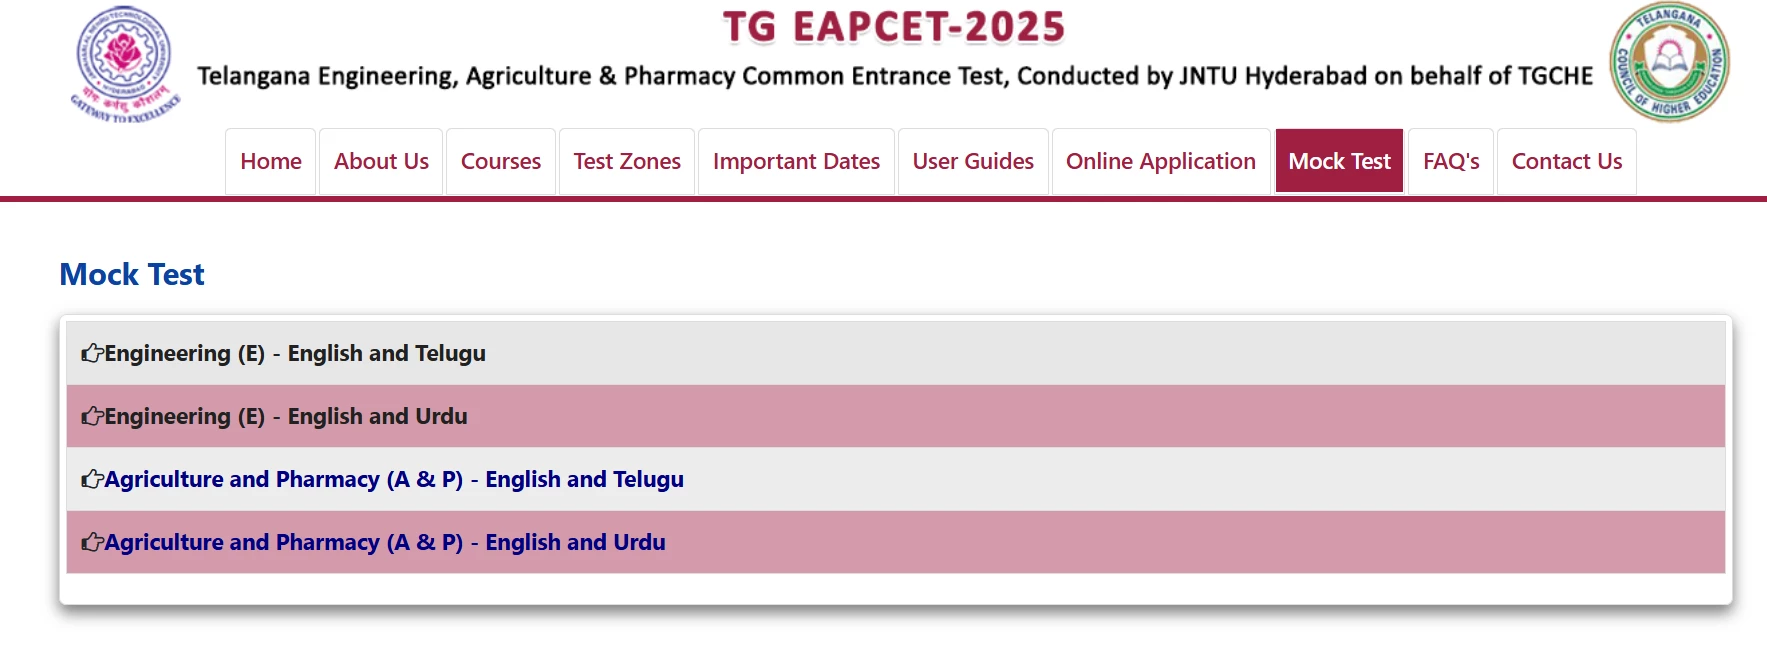Click the Telangana Council of Higher Education logo
Image resolution: width=1767 pixels, height=657 pixels.
pos(1668,62)
